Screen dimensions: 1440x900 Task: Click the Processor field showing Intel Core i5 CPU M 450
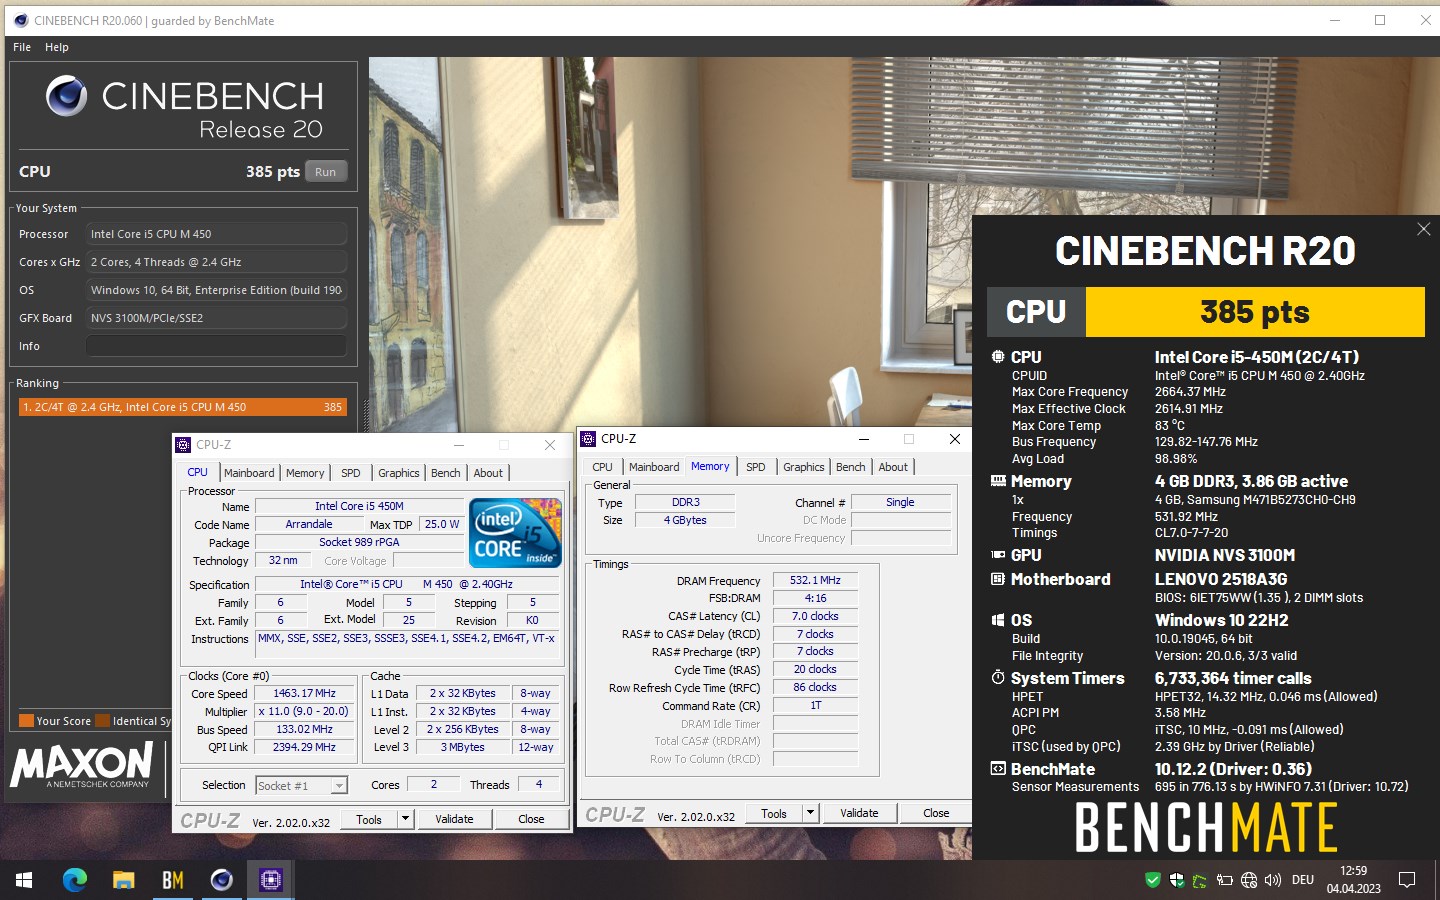pyautogui.click(x=216, y=234)
